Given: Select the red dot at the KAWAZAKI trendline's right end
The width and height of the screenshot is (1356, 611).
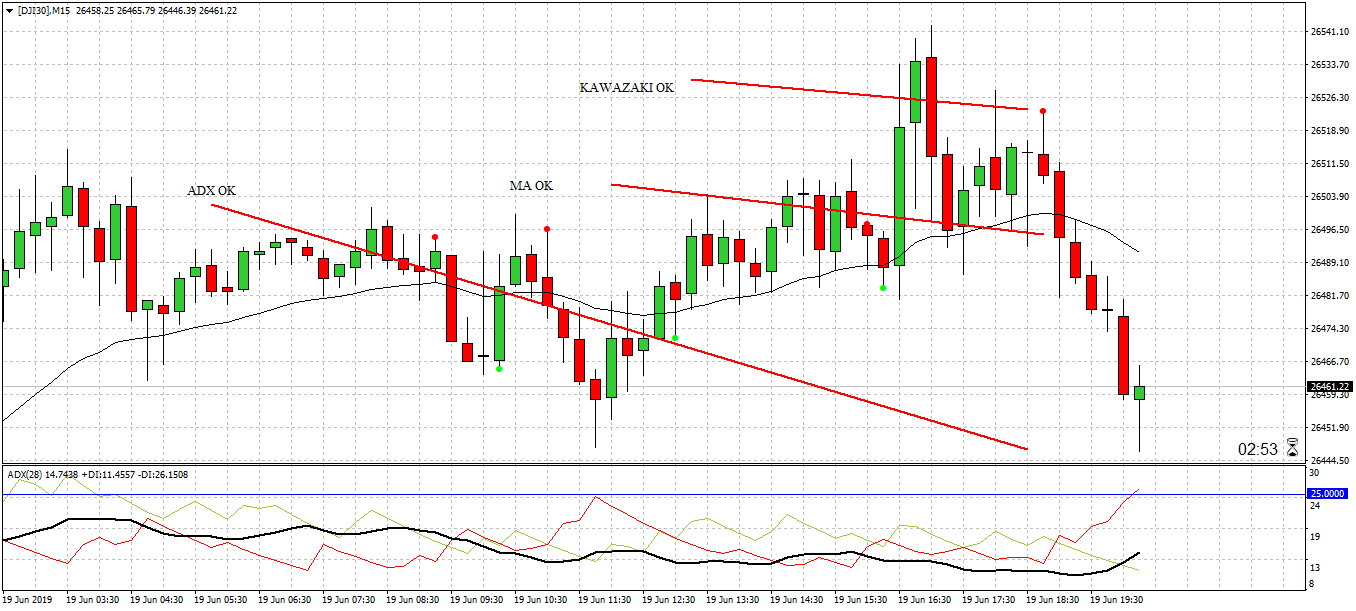Looking at the screenshot, I should coord(1043,111).
